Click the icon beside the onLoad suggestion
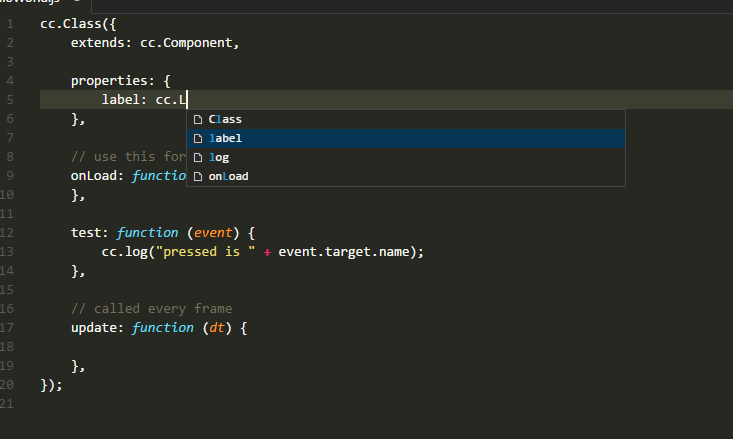 click(x=198, y=177)
